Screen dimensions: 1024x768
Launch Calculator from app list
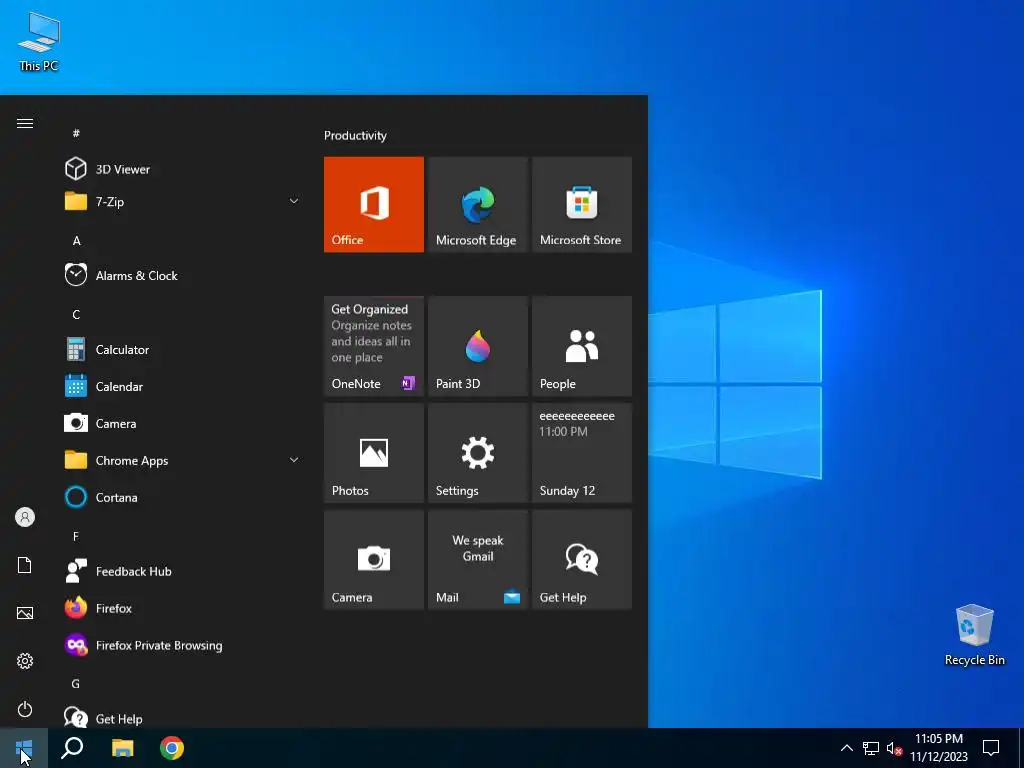pyautogui.click(x=183, y=349)
